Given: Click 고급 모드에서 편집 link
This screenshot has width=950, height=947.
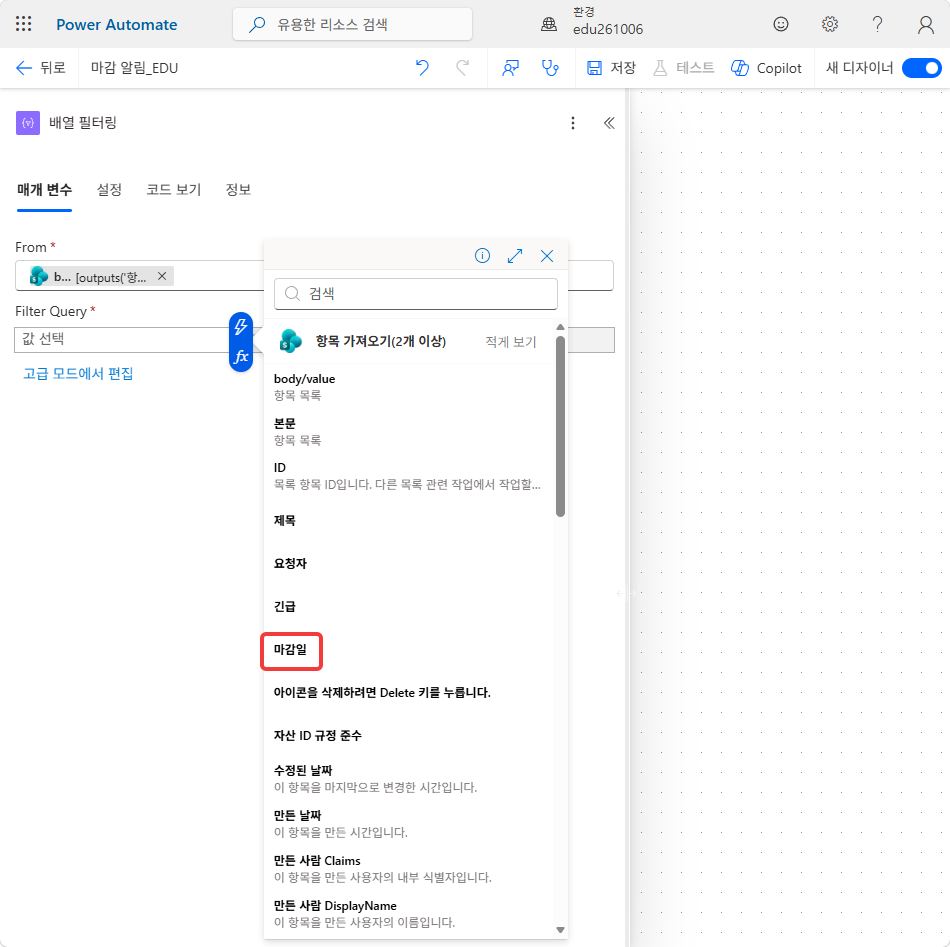Looking at the screenshot, I should pyautogui.click(x=78, y=373).
